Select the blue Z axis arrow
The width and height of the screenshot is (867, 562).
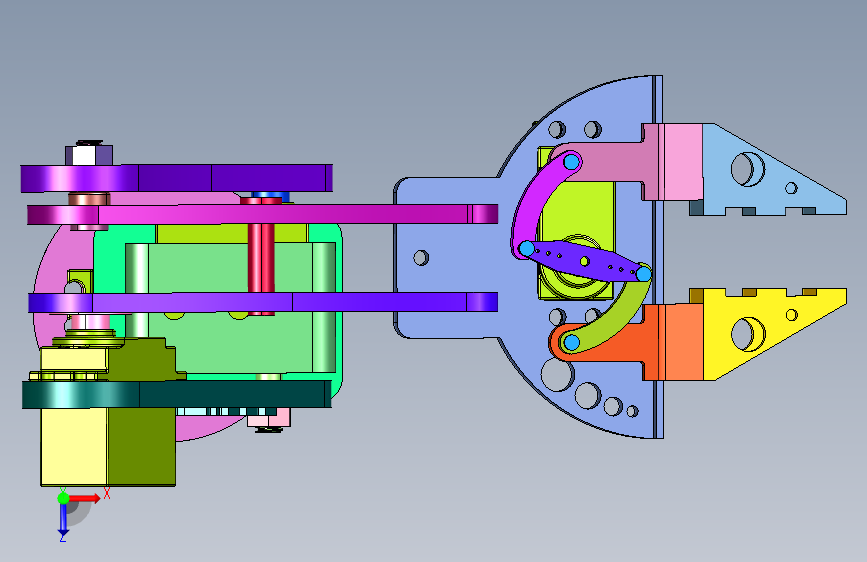[x=63, y=519]
